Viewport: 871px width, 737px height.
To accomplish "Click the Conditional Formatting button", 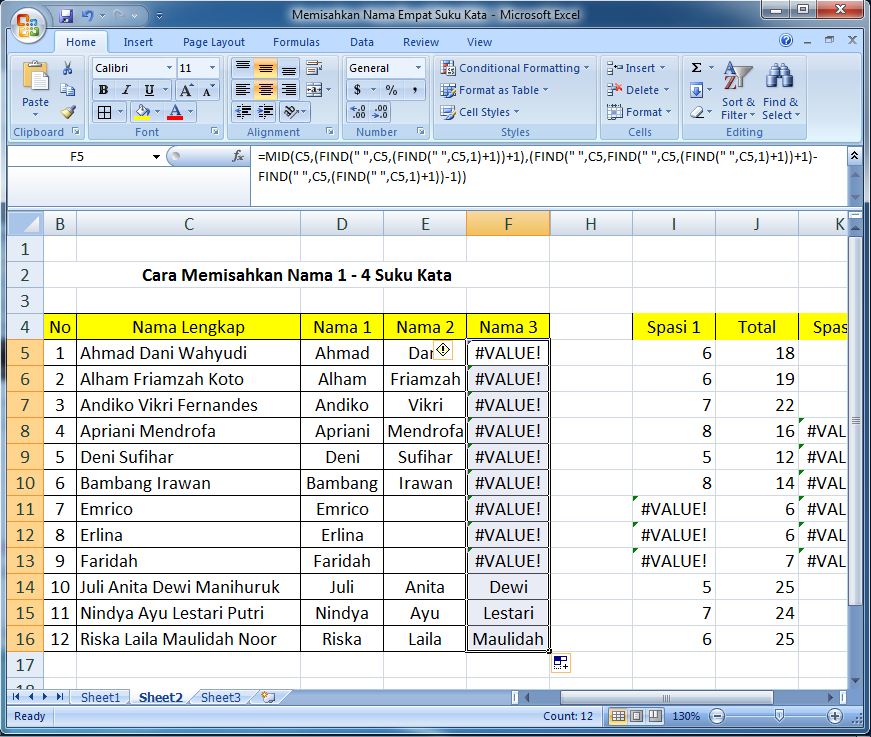I will pyautogui.click(x=519, y=68).
